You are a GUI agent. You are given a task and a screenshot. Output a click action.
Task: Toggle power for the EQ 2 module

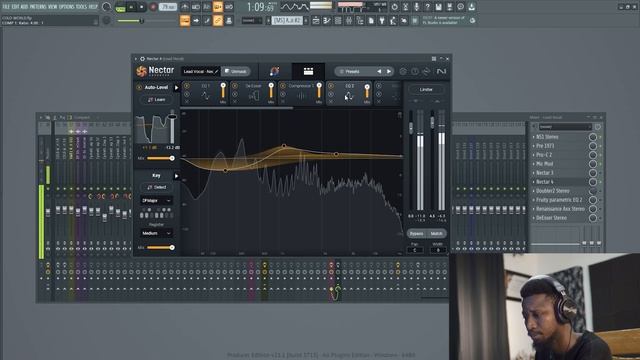331,86
